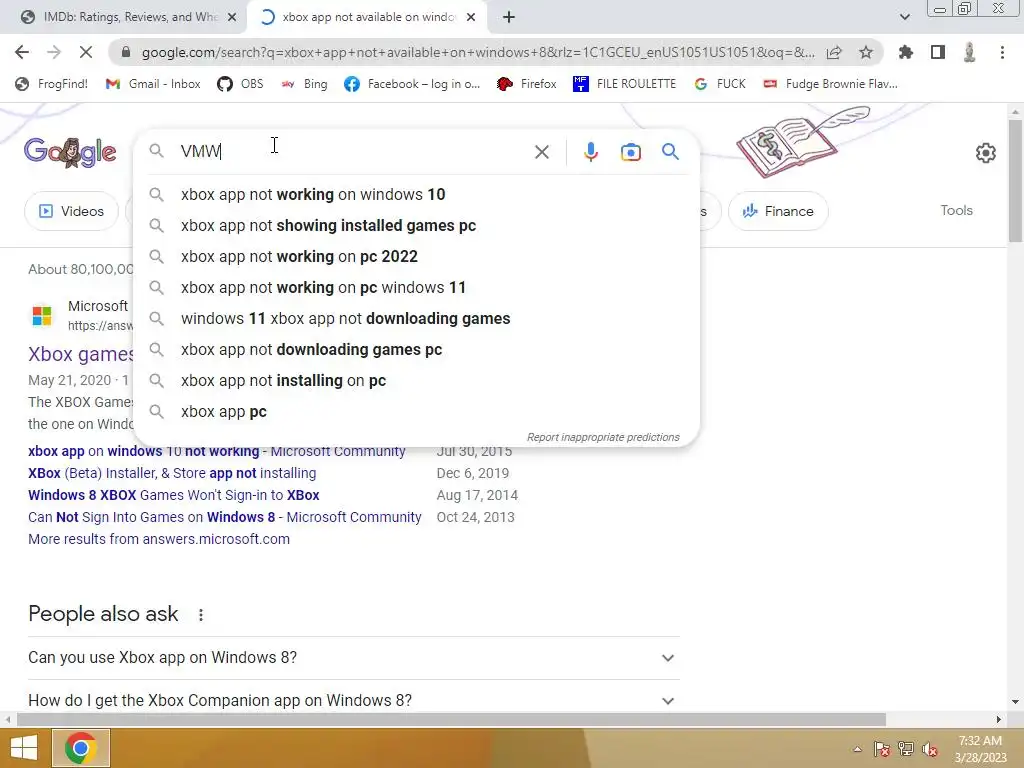Open 'XBox (Beta) Installer, & Store app' link
The height and width of the screenshot is (768, 1024).
[x=172, y=473]
